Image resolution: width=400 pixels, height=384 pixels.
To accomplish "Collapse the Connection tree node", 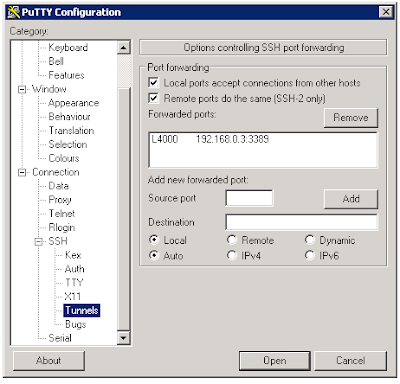I will coord(22,172).
